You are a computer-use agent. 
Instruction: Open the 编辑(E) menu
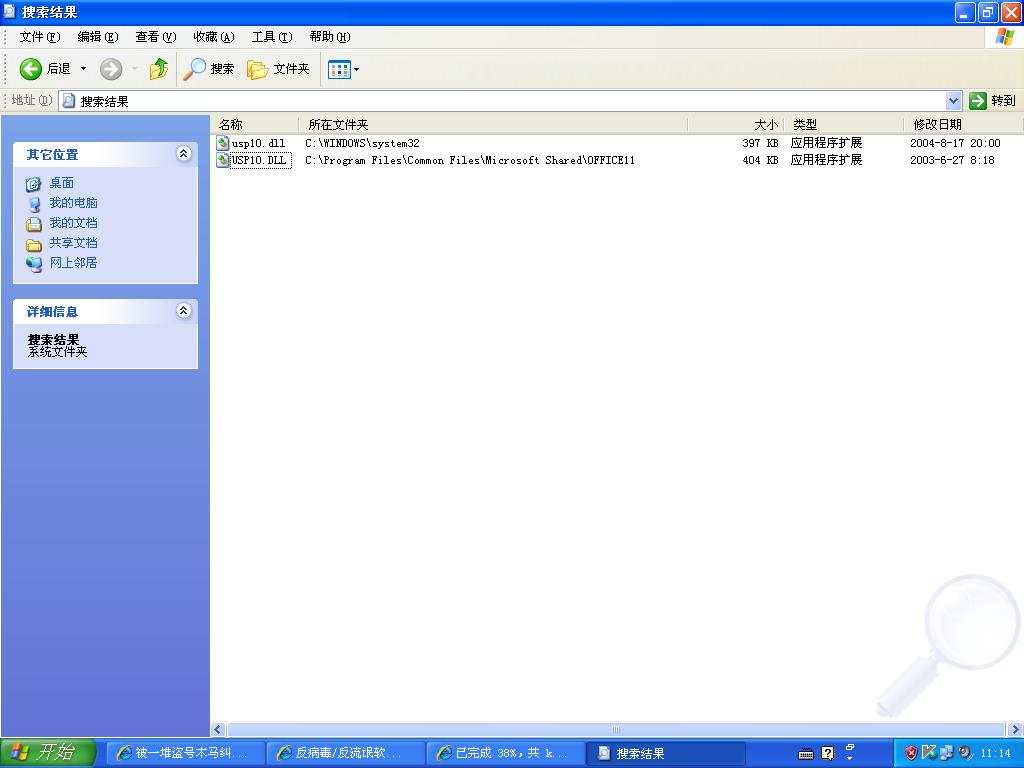tap(97, 37)
